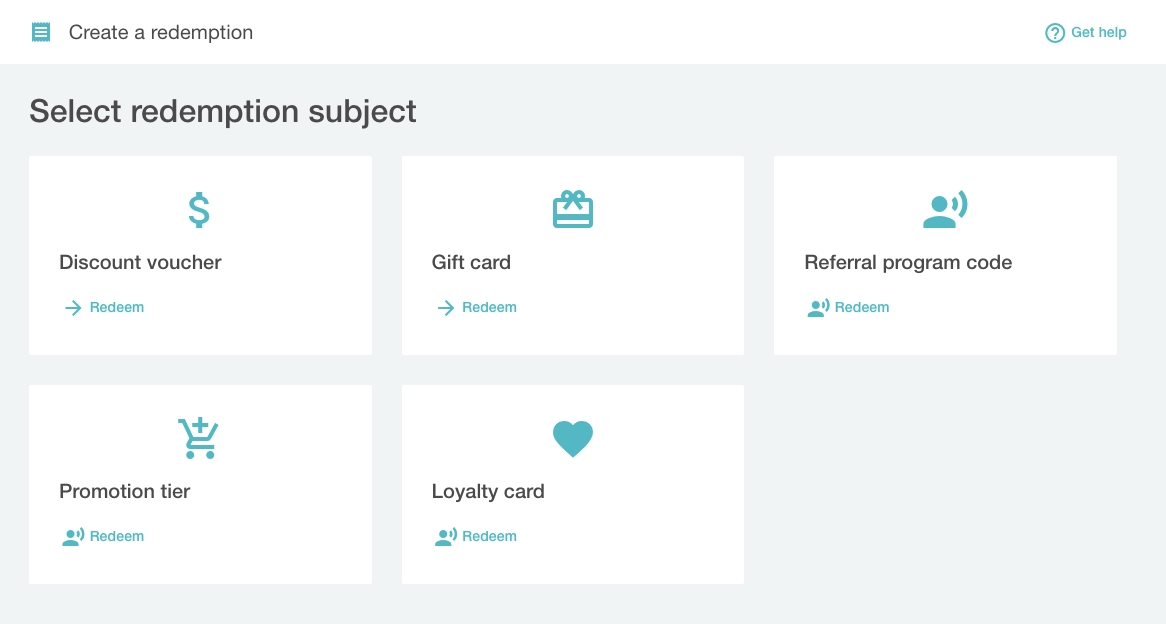Click the shopping cart Promotion tier icon
The image size is (1166, 624).
point(198,438)
